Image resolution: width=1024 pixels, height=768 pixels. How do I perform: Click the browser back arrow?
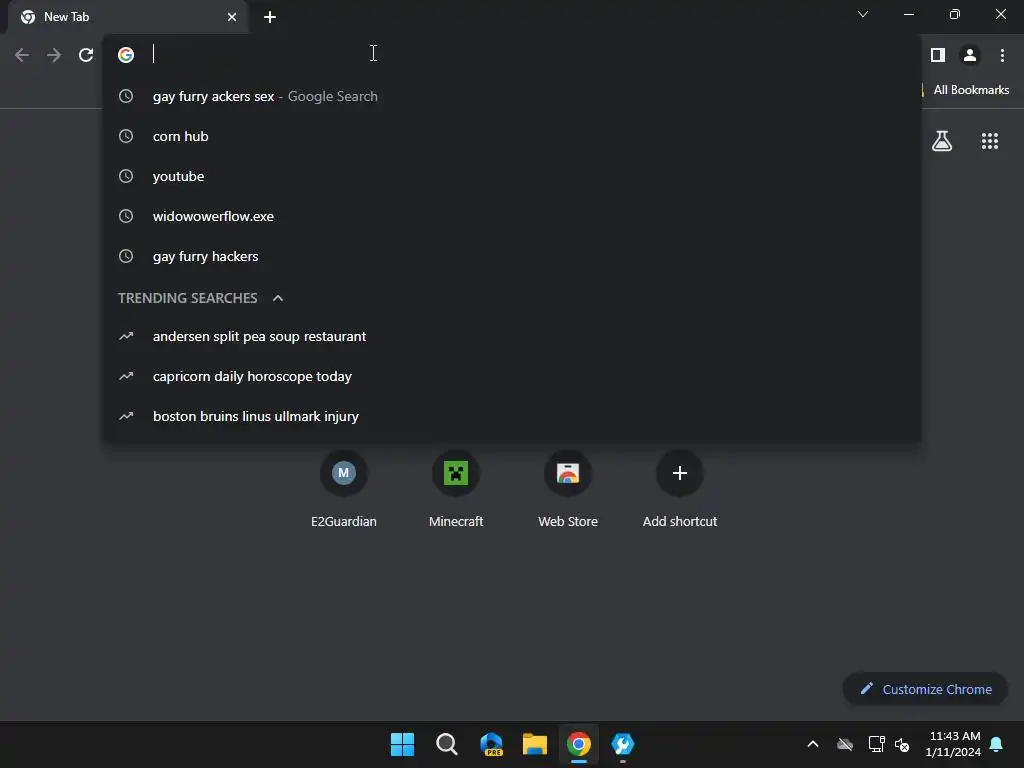pos(22,55)
